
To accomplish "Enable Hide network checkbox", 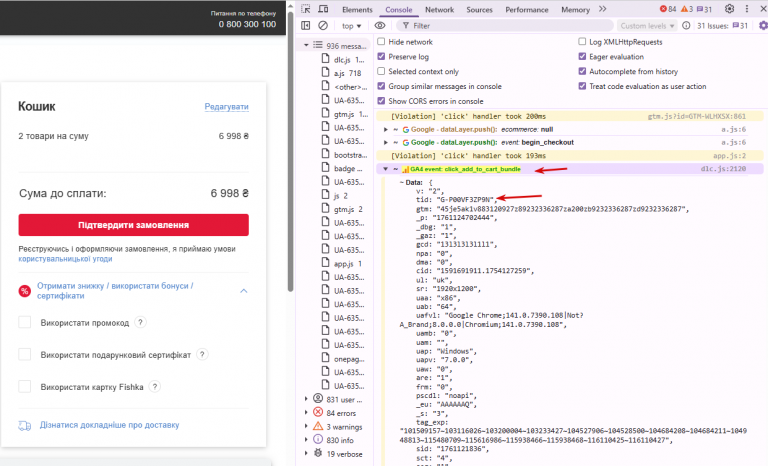I will pos(381,42).
